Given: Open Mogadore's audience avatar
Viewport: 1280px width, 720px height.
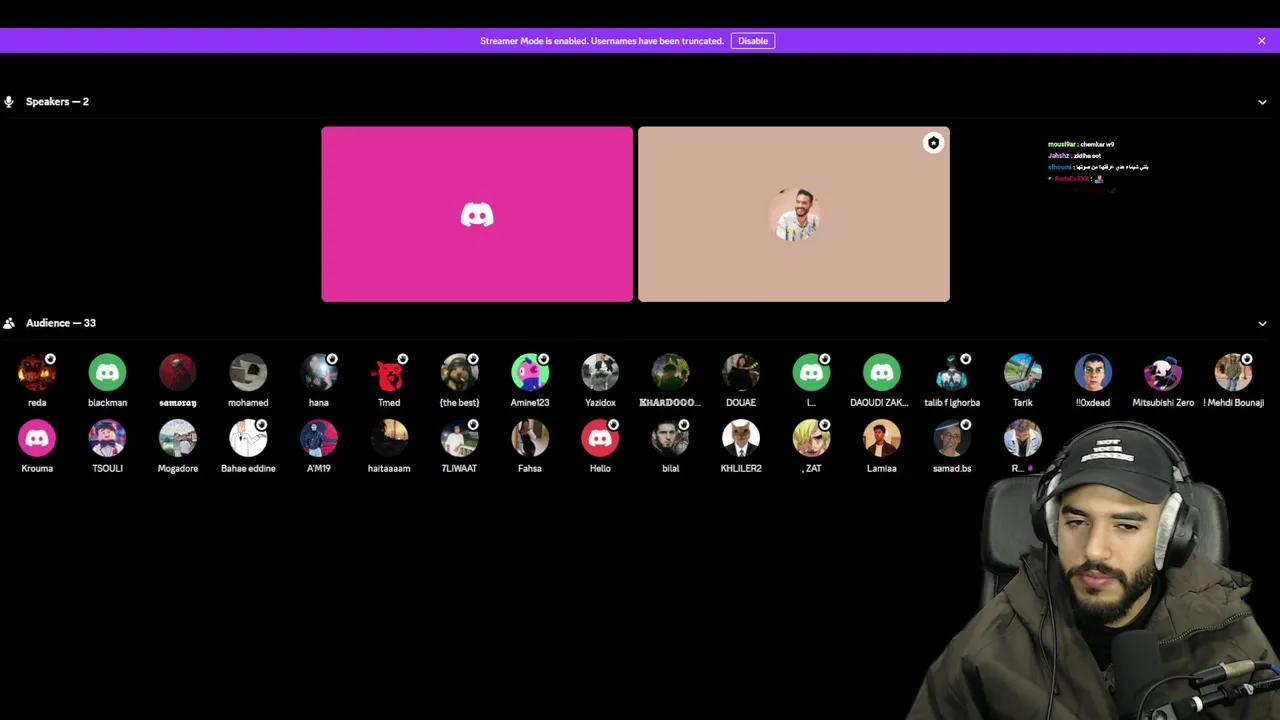Looking at the screenshot, I should pyautogui.click(x=178, y=439).
